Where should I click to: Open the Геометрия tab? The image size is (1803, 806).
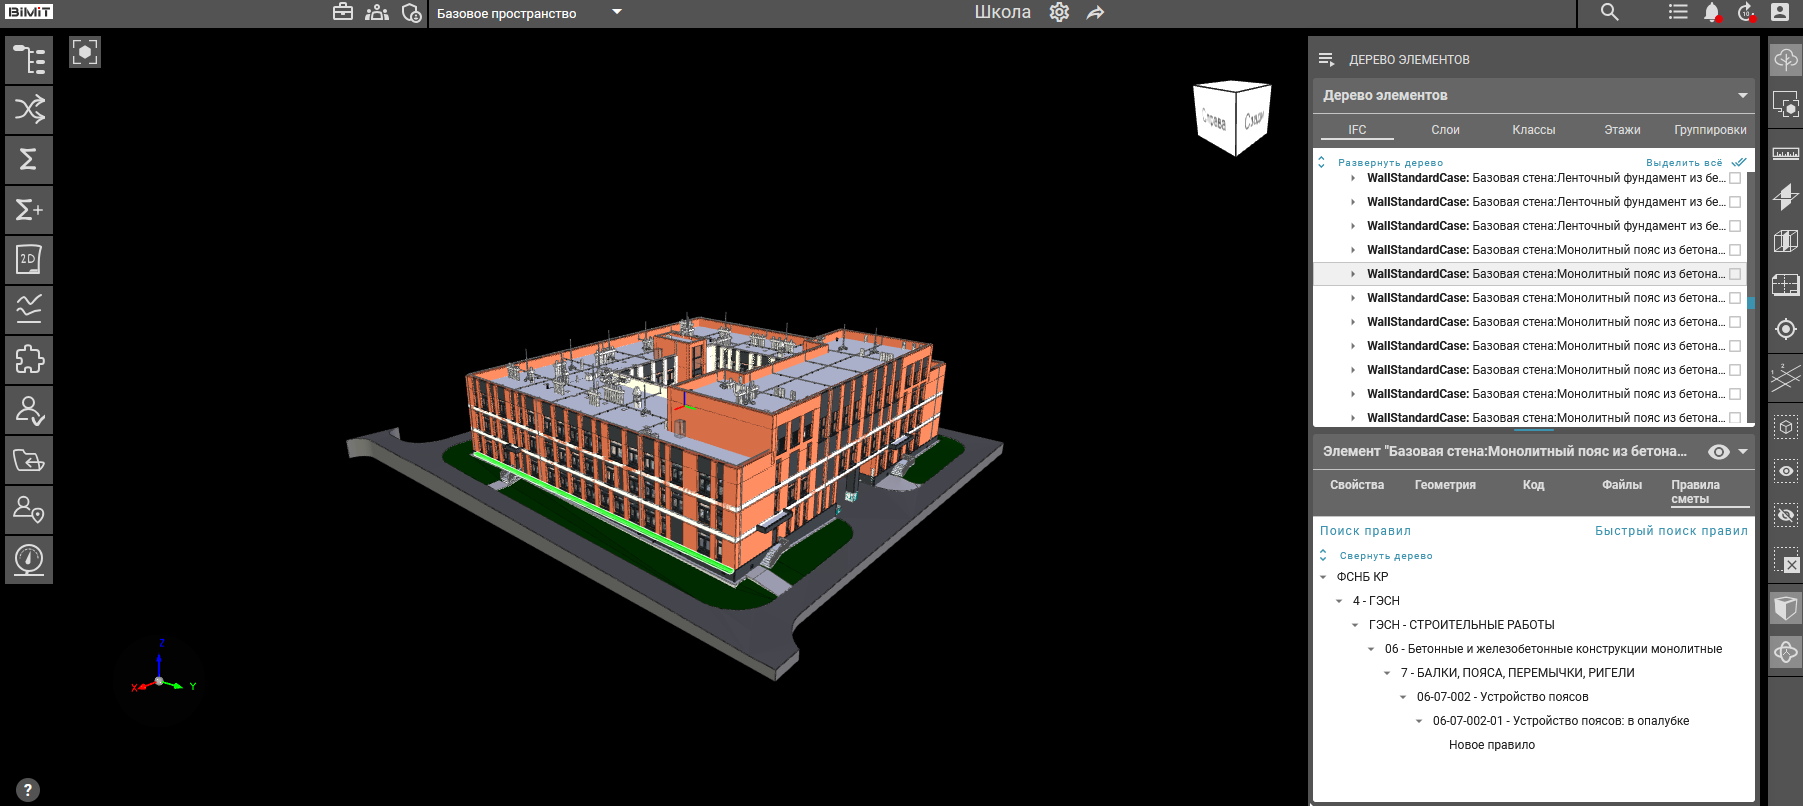(x=1445, y=485)
